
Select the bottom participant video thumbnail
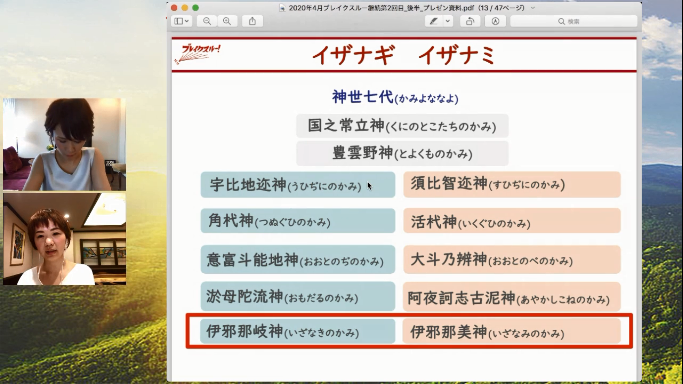64,239
